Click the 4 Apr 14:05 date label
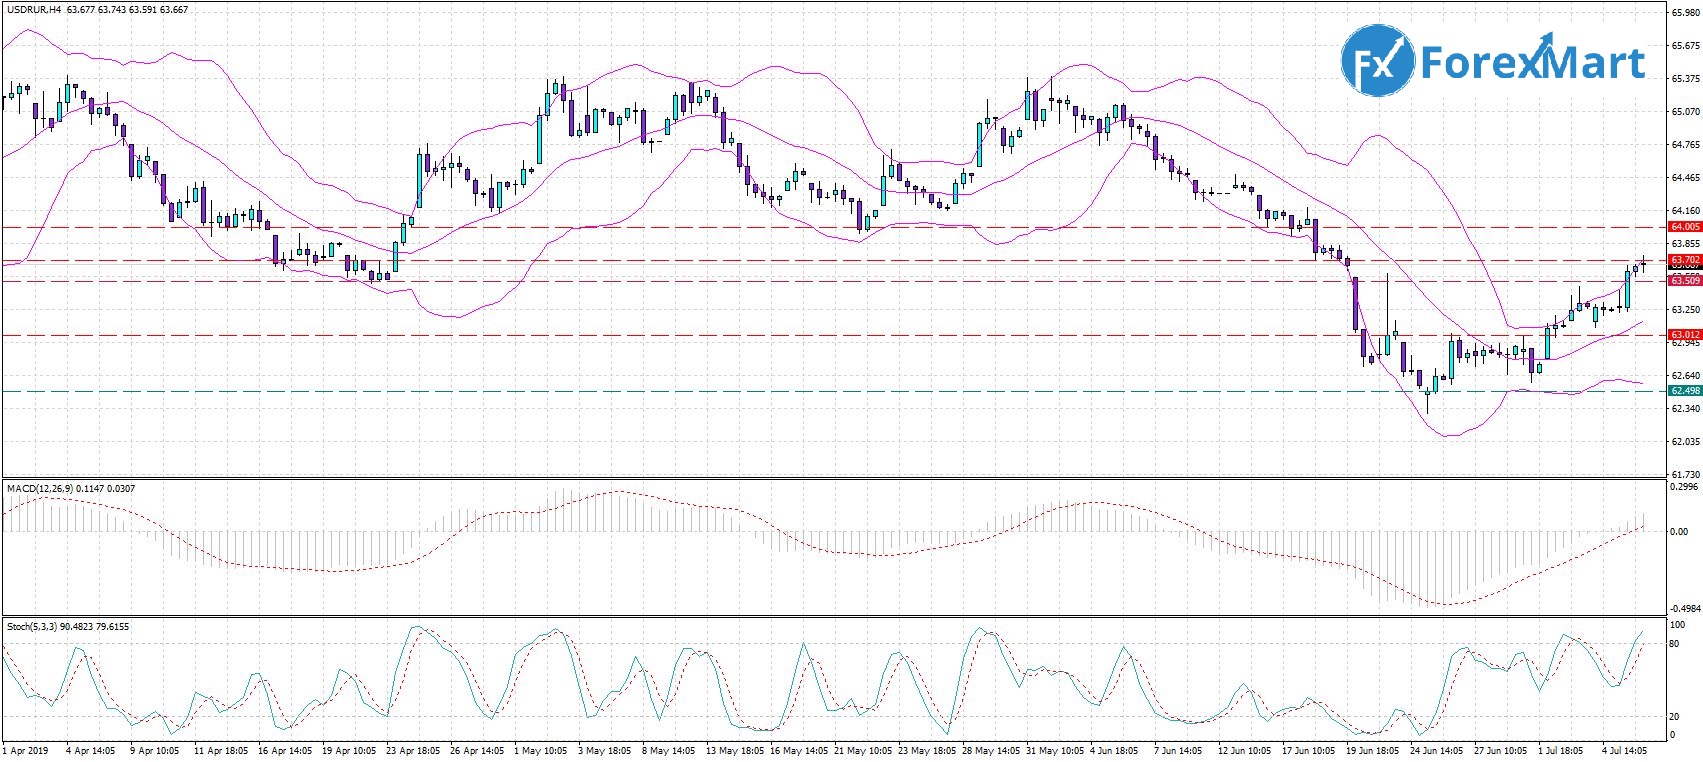Screen dimensions: 1703x762 pos(90,751)
